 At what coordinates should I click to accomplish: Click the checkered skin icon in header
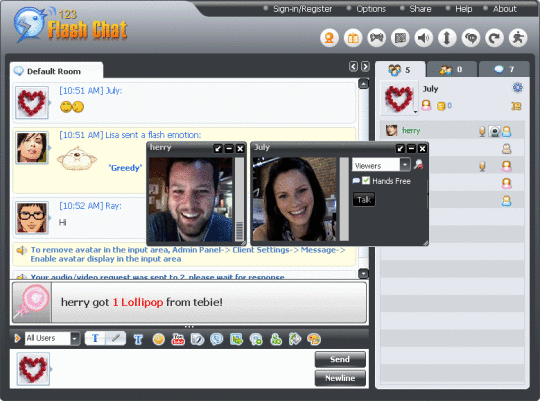click(x=400, y=38)
